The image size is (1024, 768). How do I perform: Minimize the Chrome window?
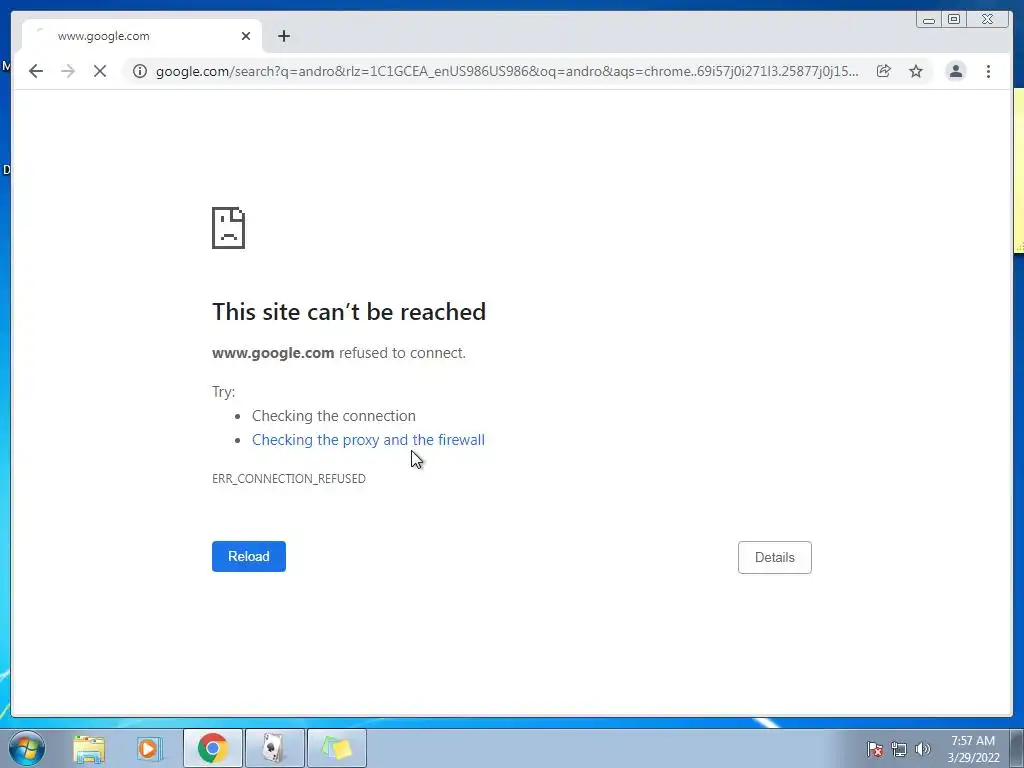929,20
